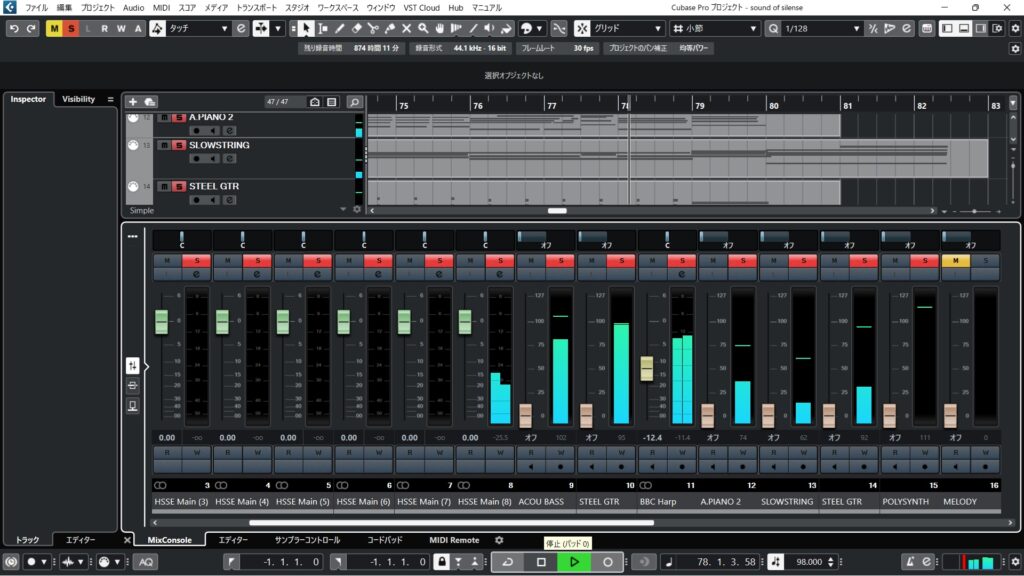Open mixer channel settings gear icon
The width and height of the screenshot is (1024, 576).
pyautogui.click(x=499, y=540)
